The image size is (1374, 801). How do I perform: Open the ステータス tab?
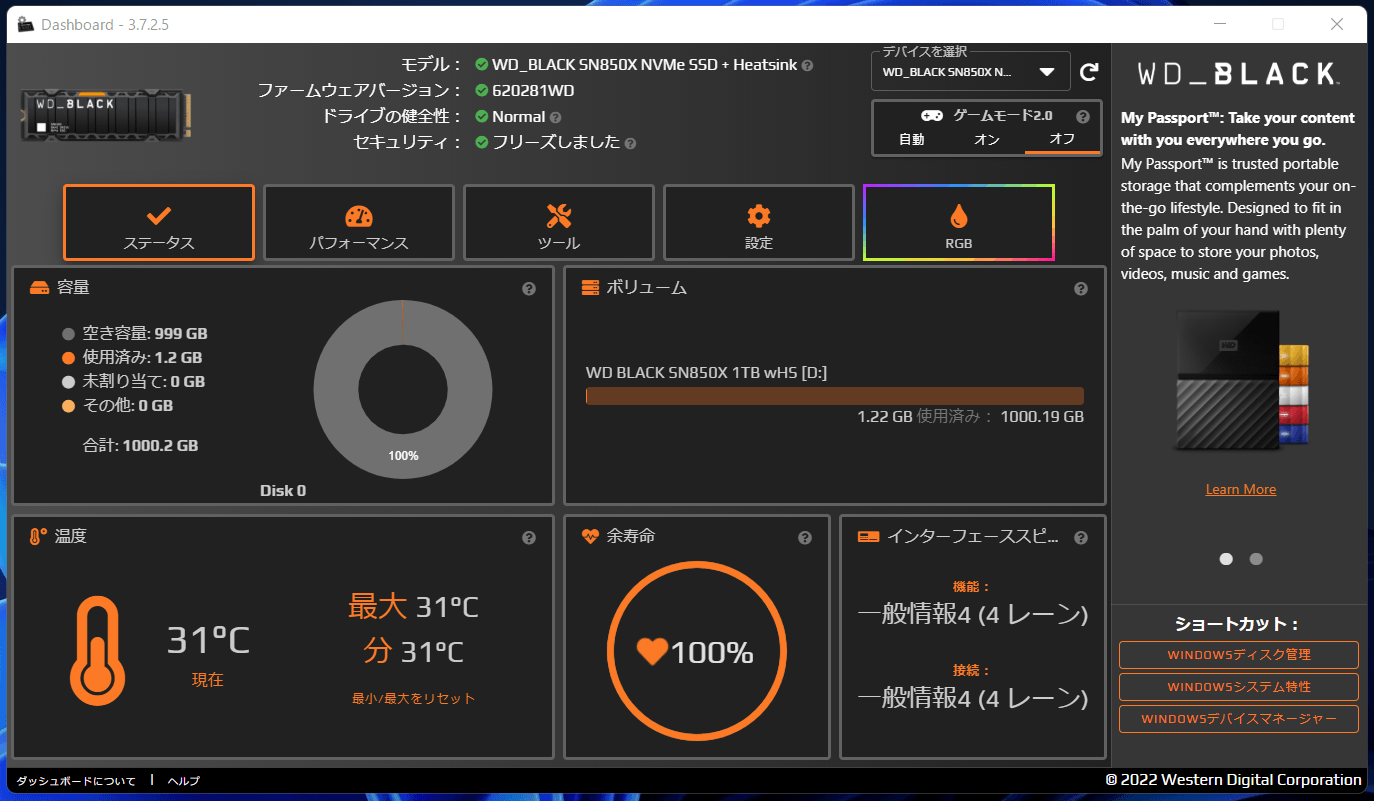[159, 222]
